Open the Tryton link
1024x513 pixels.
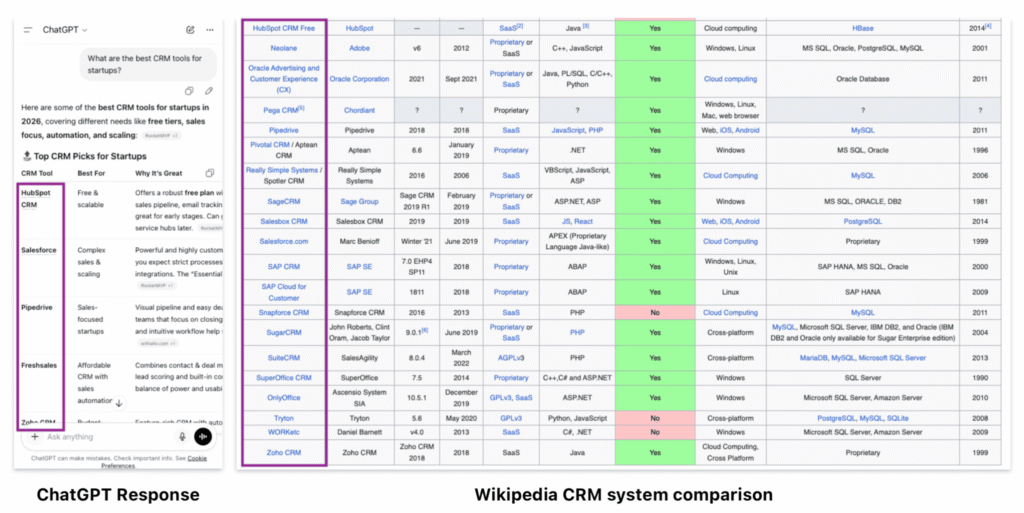pos(283,418)
